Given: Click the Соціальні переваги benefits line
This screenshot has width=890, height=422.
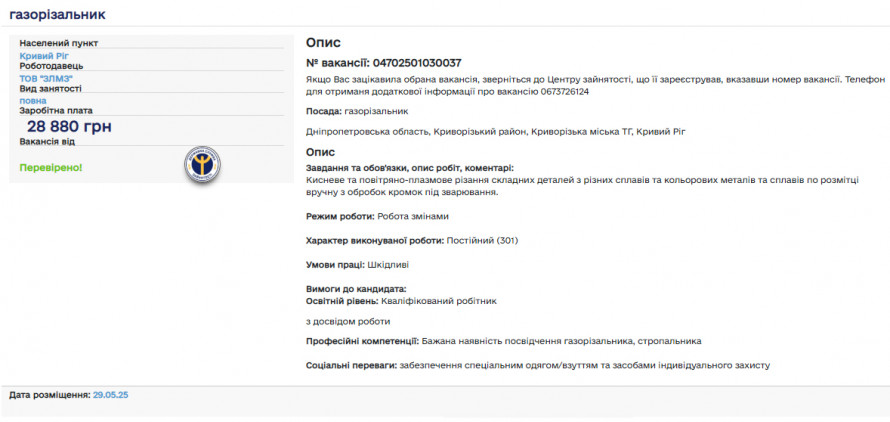Looking at the screenshot, I should click(537, 365).
